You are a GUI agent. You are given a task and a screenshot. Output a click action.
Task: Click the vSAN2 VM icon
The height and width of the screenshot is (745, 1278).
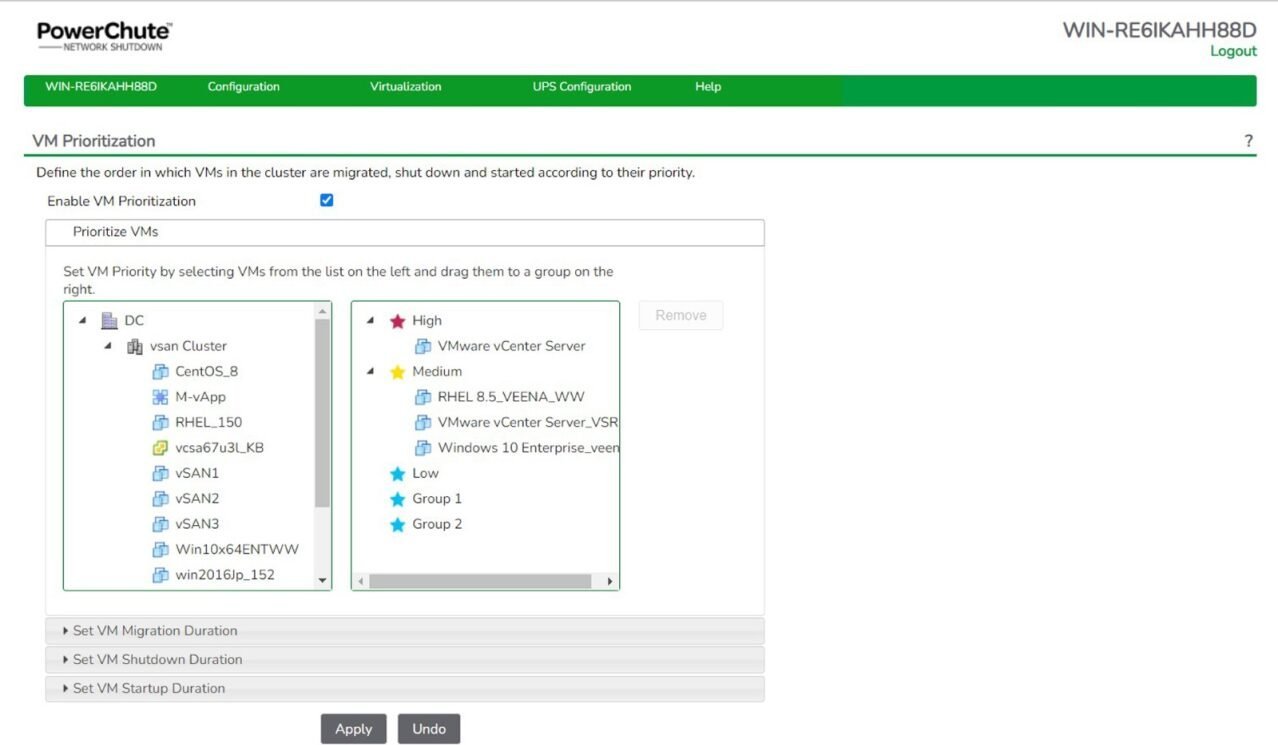point(160,499)
